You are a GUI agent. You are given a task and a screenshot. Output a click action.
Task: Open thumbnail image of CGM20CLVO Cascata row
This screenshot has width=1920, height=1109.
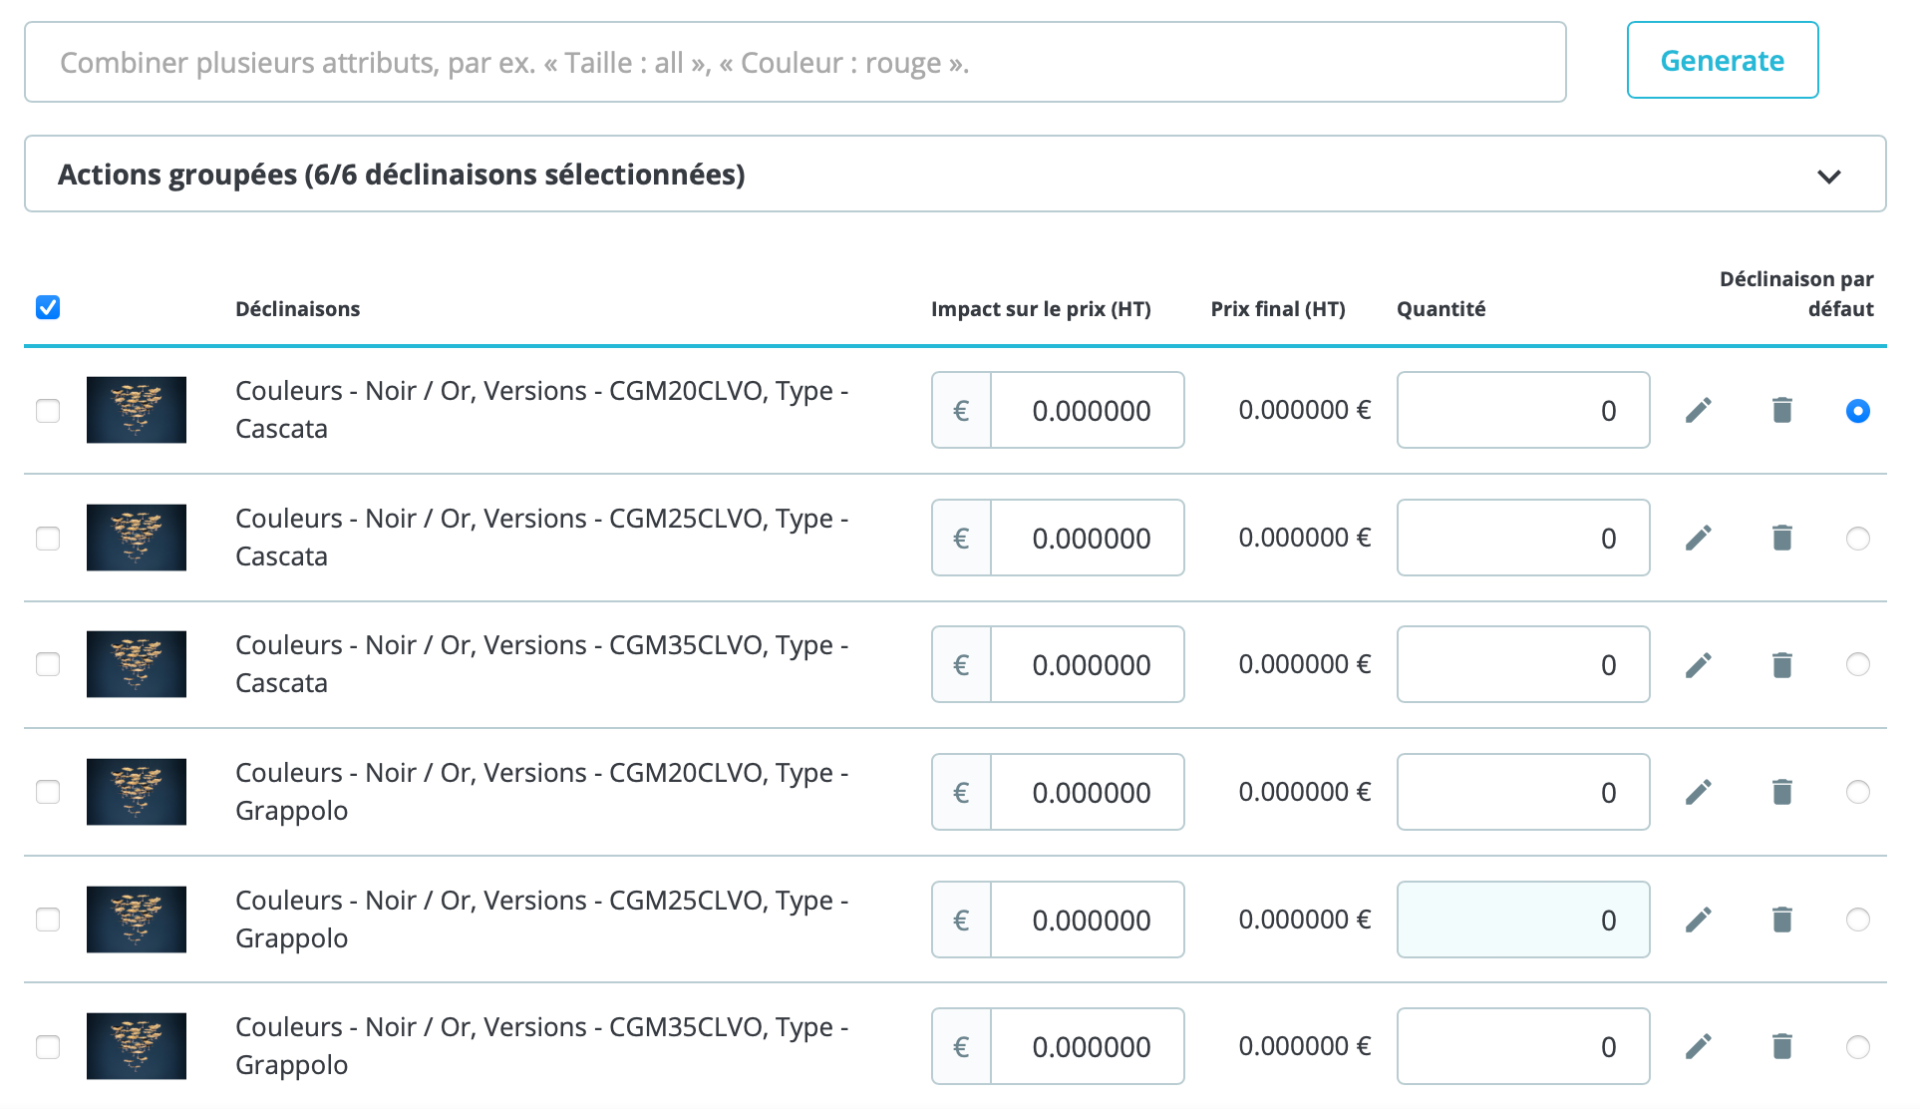coord(136,410)
